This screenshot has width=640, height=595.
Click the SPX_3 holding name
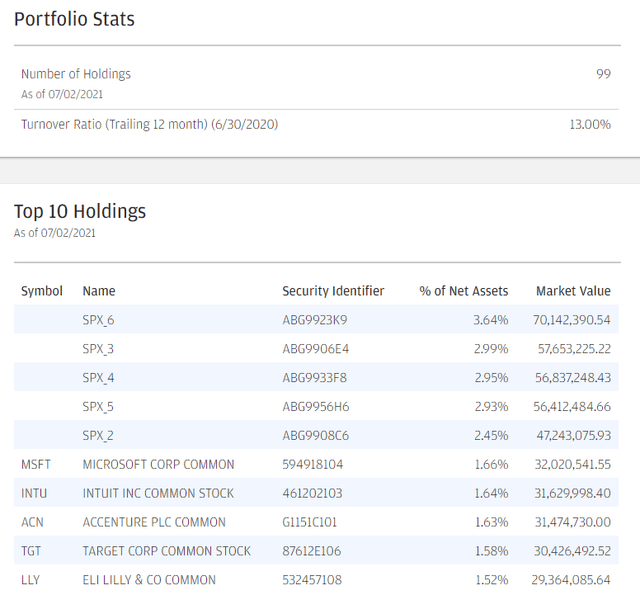pos(98,349)
